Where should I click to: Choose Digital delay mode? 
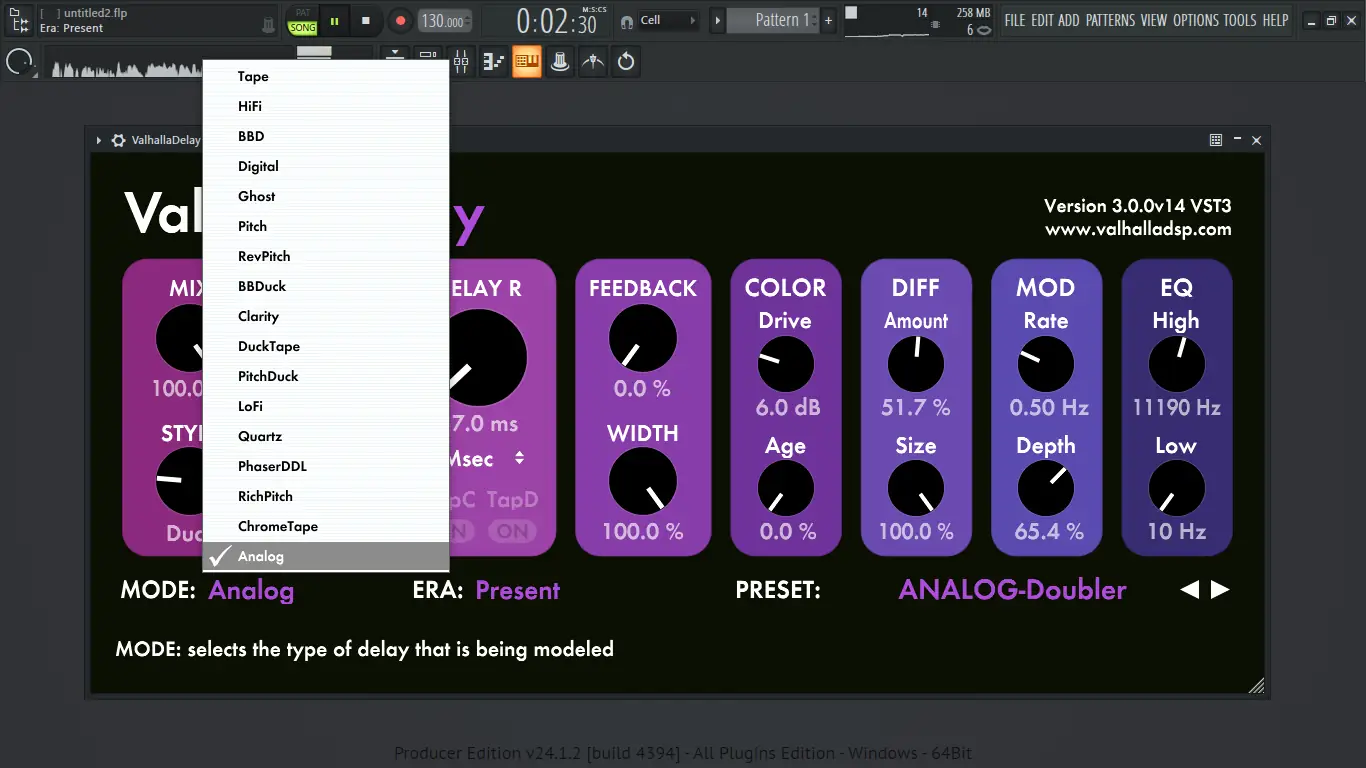pyautogui.click(x=326, y=166)
